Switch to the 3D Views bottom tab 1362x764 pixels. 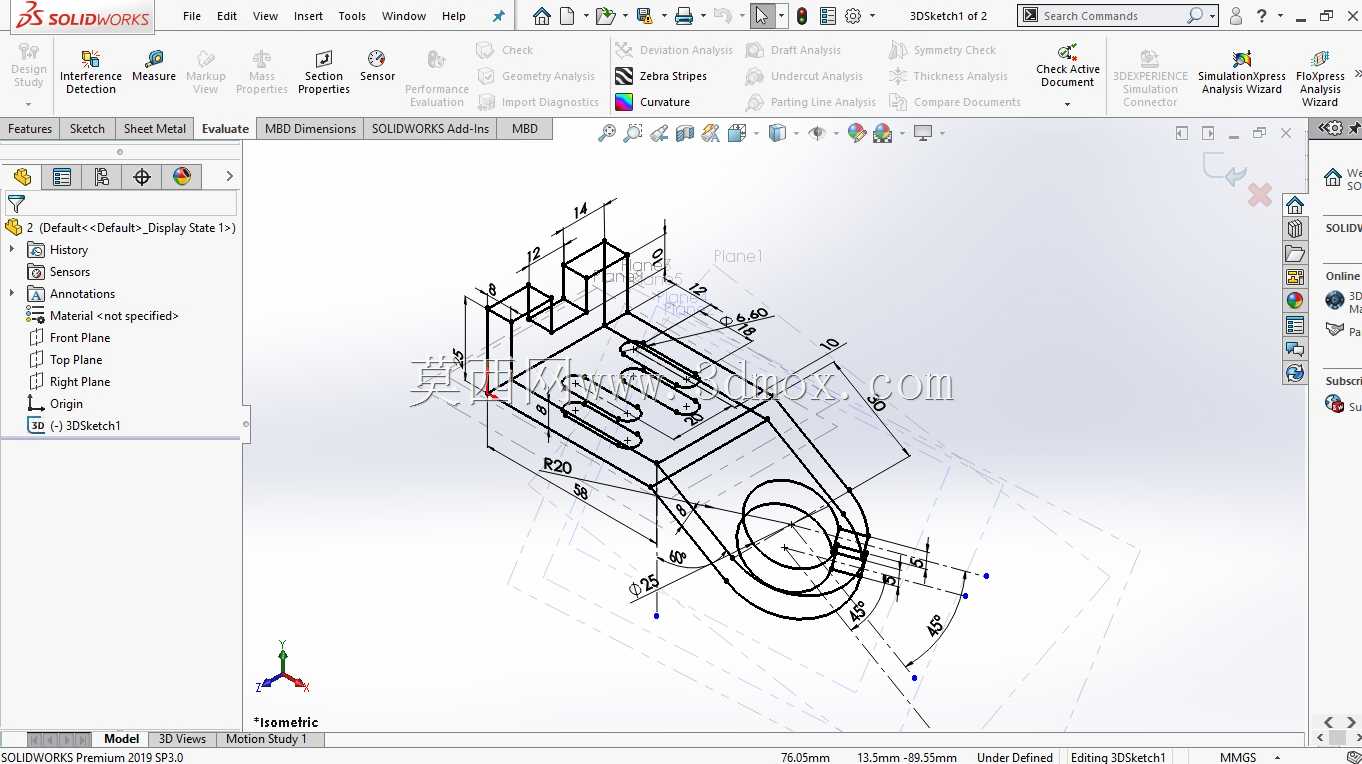pos(182,739)
